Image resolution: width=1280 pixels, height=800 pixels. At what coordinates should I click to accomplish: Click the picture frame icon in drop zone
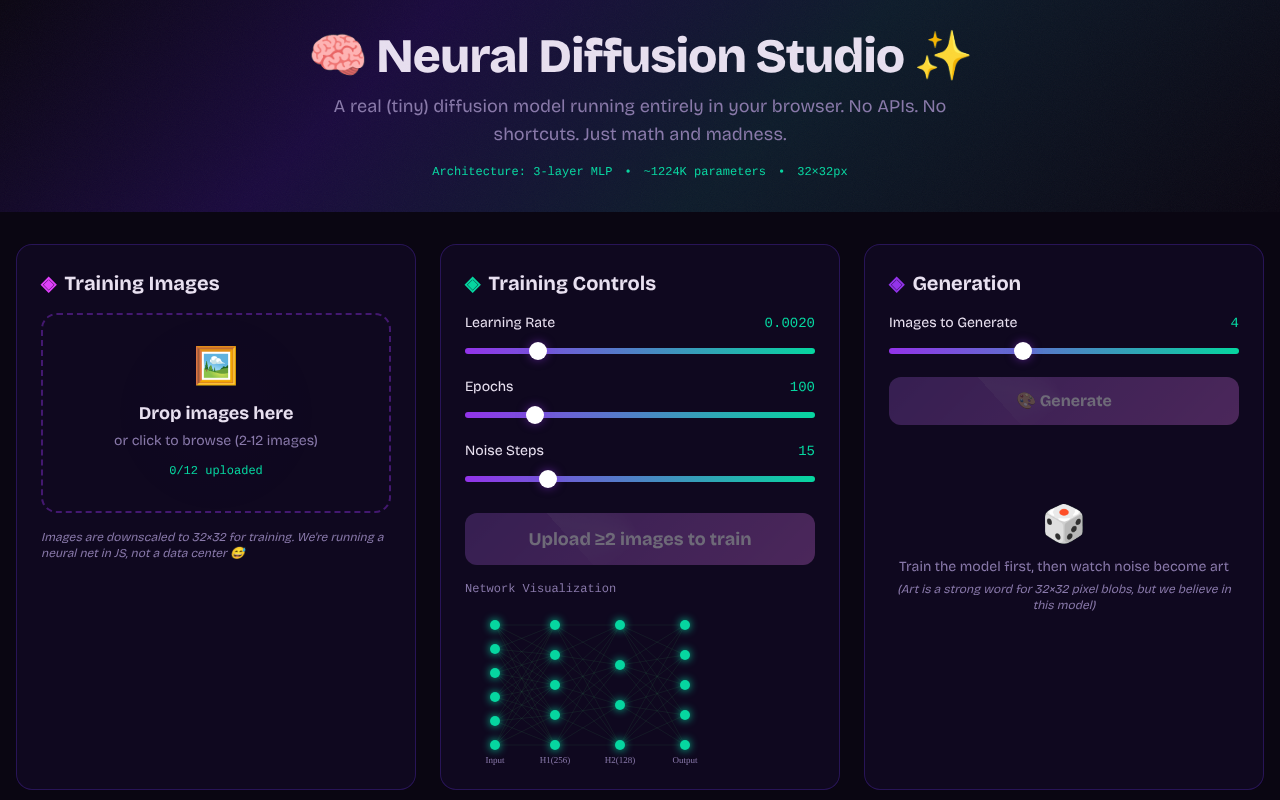216,366
